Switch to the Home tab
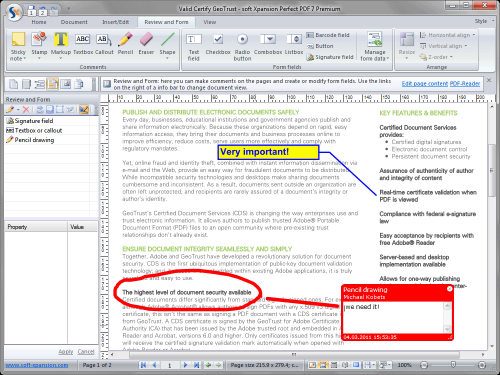This screenshot has width=500, height=375. click(39, 22)
